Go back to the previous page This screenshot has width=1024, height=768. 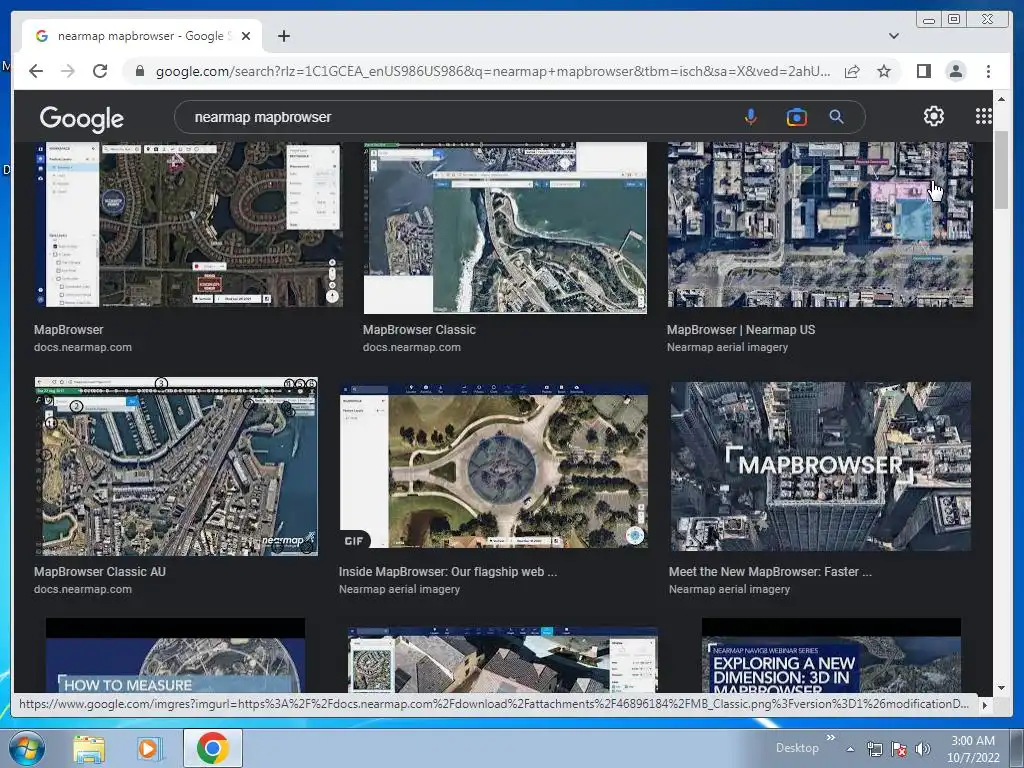click(36, 71)
